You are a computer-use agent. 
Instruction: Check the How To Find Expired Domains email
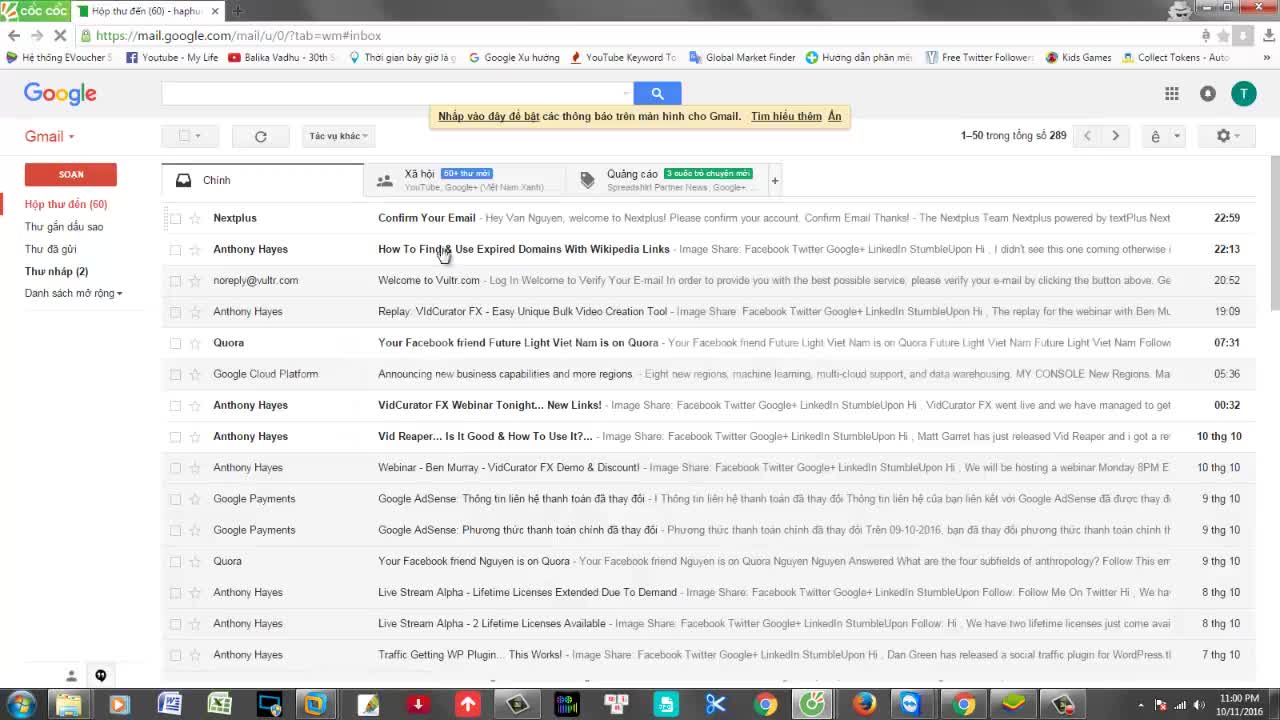tap(175, 249)
